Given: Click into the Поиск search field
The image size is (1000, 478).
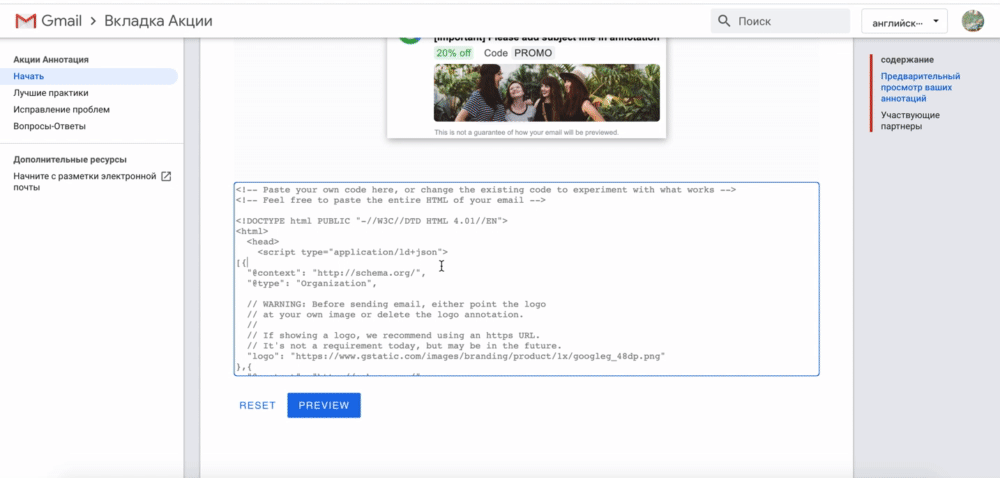Looking at the screenshot, I should click(780, 21).
